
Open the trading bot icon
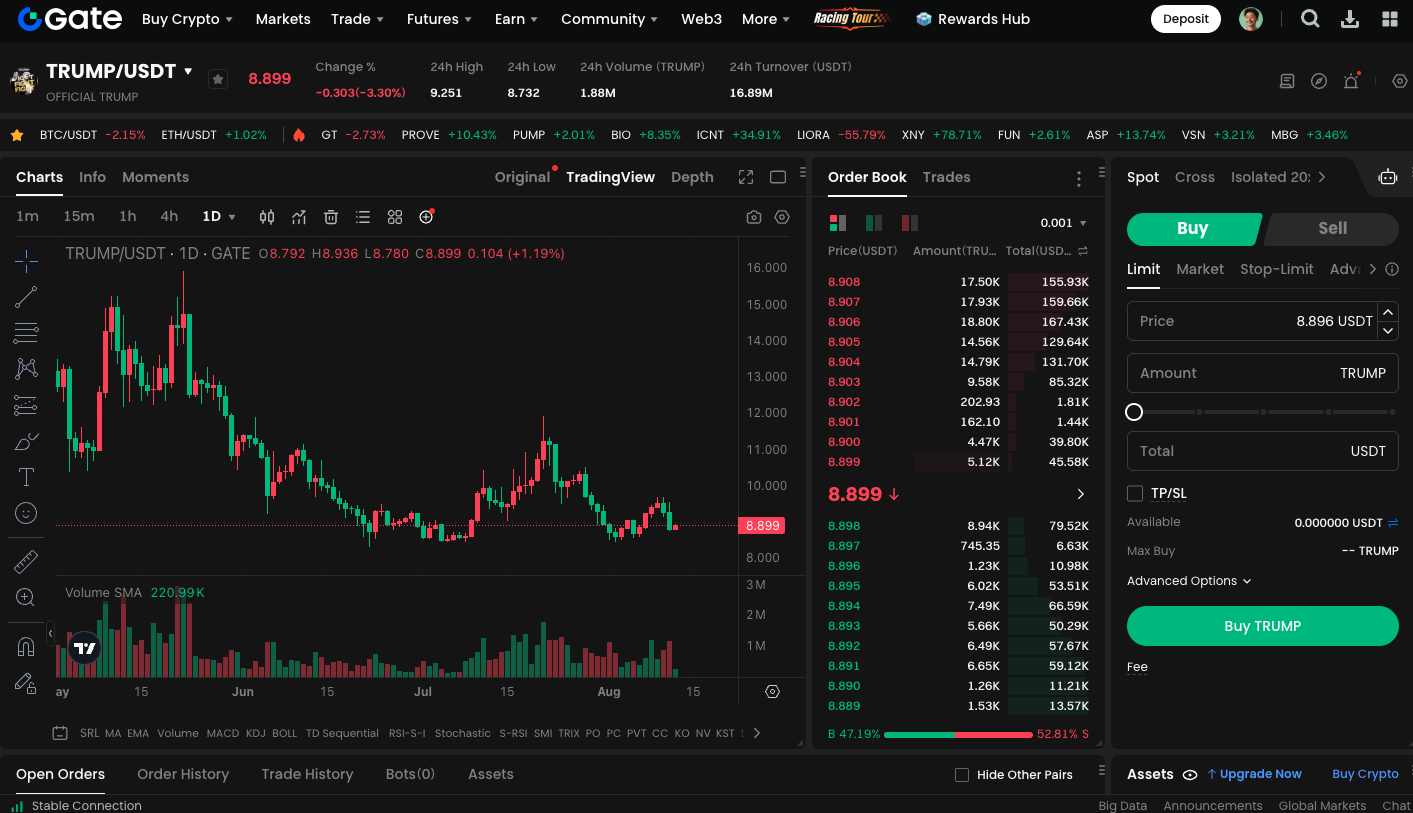pyautogui.click(x=1388, y=177)
